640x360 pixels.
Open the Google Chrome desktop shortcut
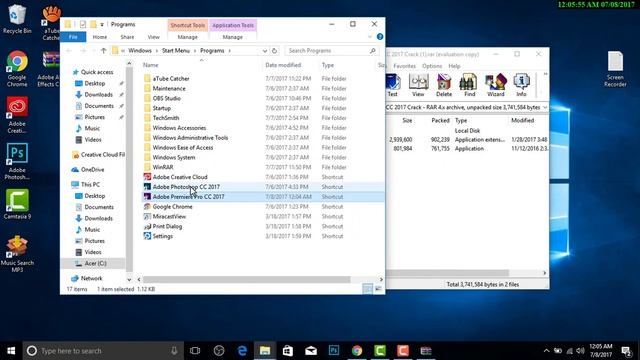tap(17, 68)
